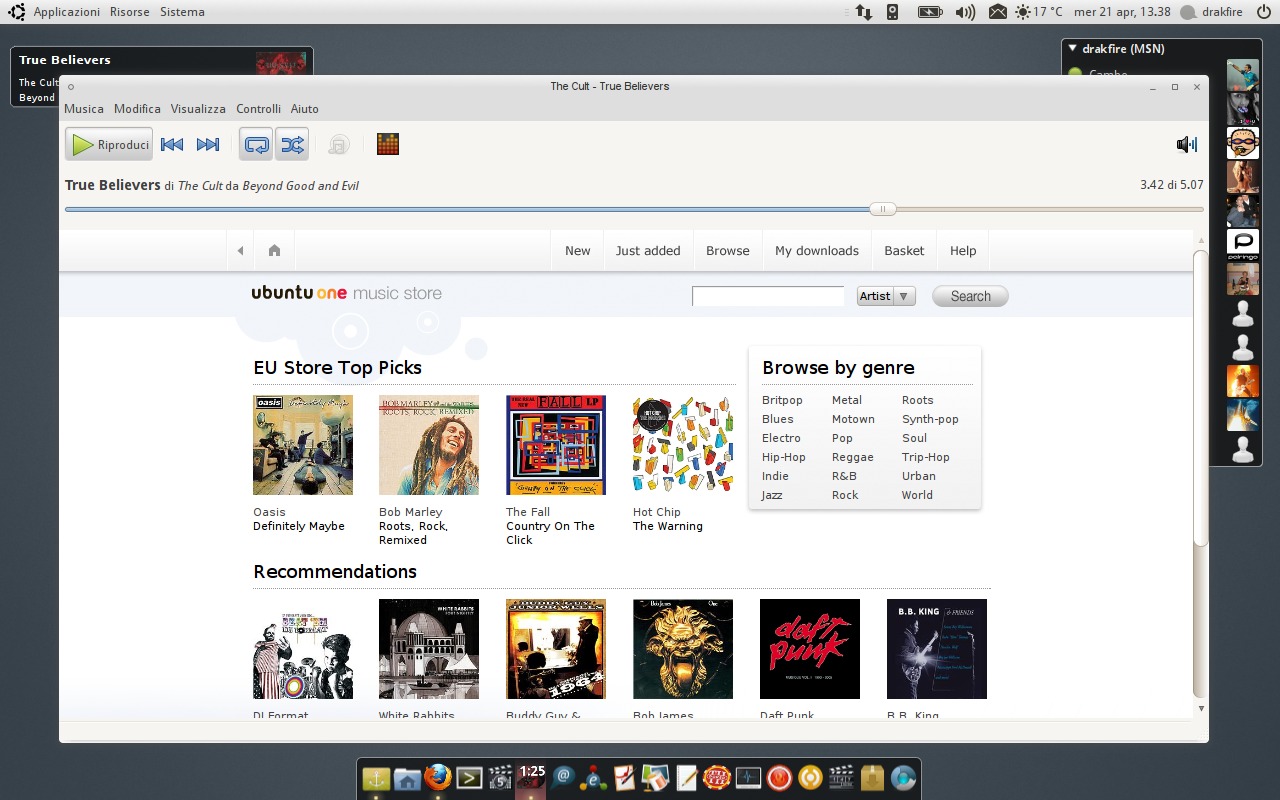Click the Riproduci play button
The width and height of the screenshot is (1280, 800).
click(109, 145)
